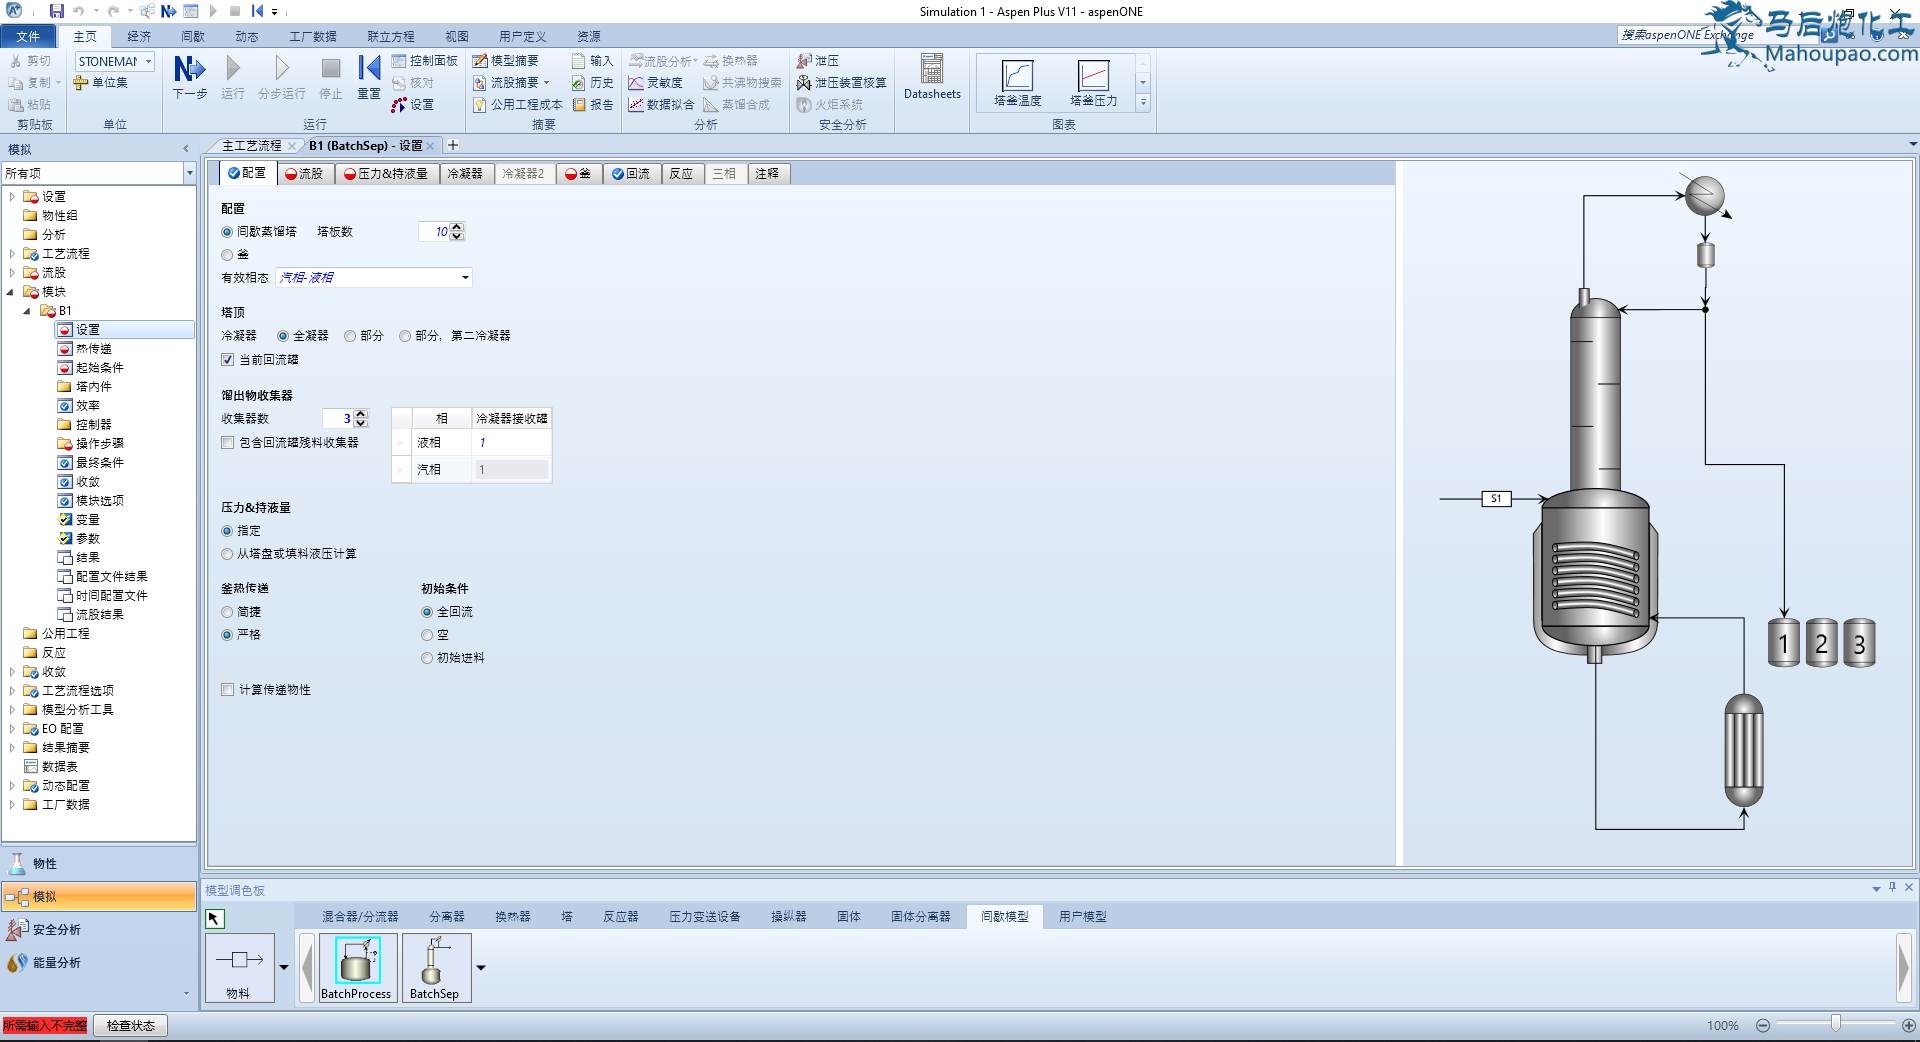The width and height of the screenshot is (1920, 1042).
Task: Click the 下一步 (Next) ribbon icon
Action: [189, 77]
